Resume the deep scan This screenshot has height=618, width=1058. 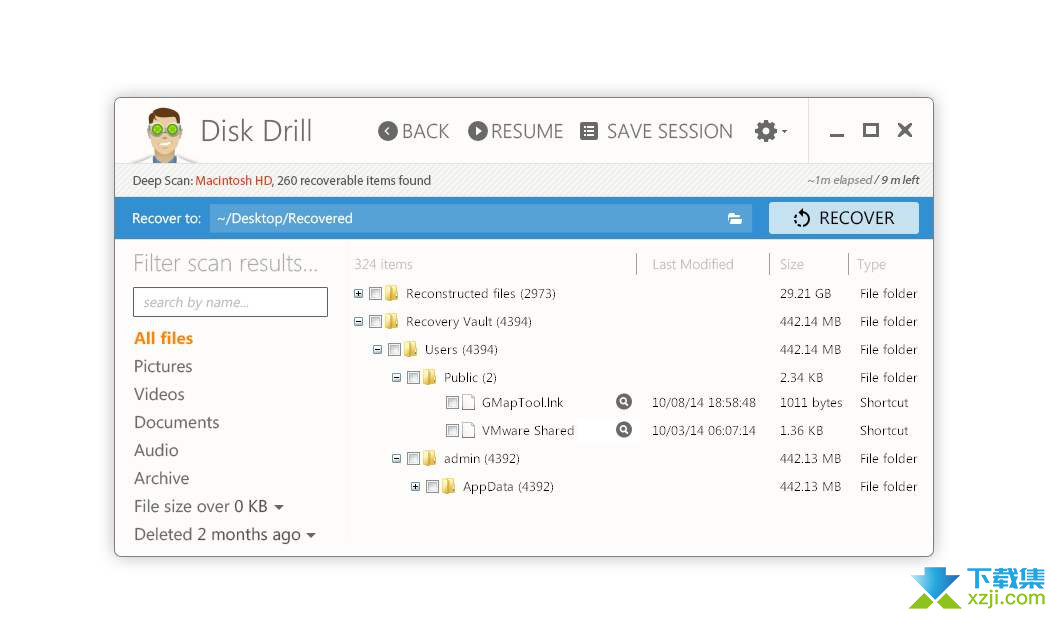[x=516, y=131]
